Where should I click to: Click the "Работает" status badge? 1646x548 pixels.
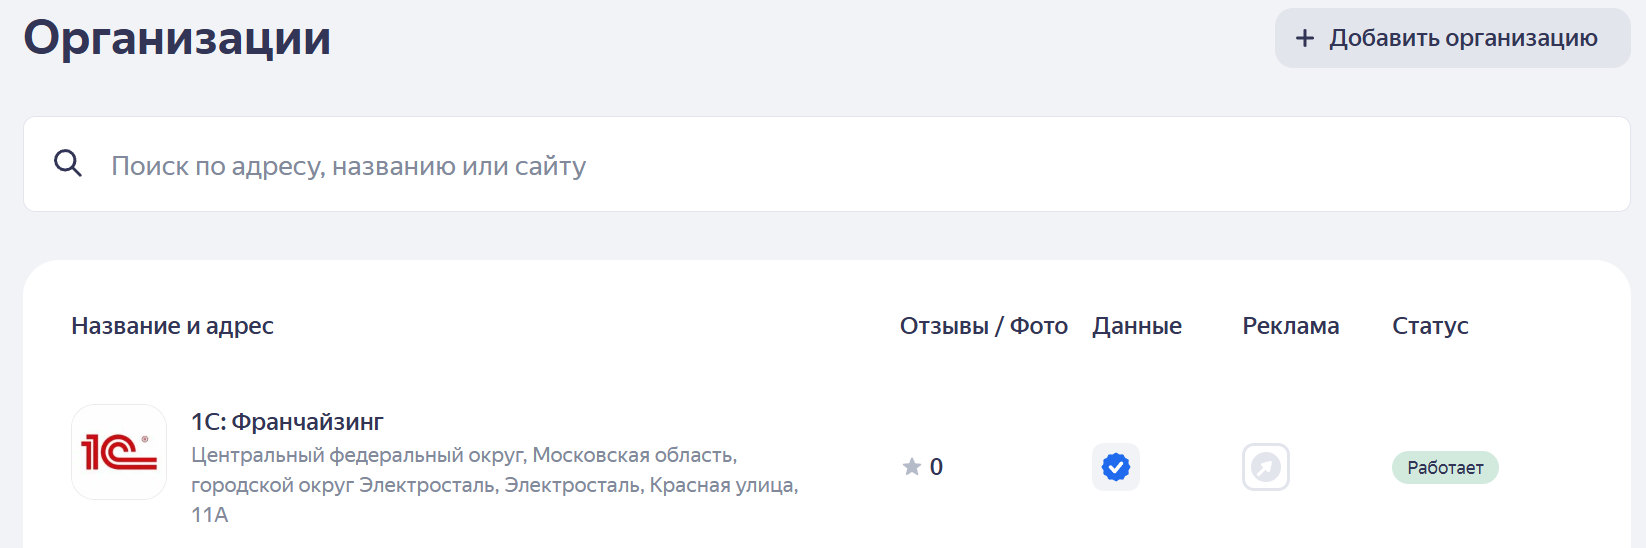(1445, 468)
